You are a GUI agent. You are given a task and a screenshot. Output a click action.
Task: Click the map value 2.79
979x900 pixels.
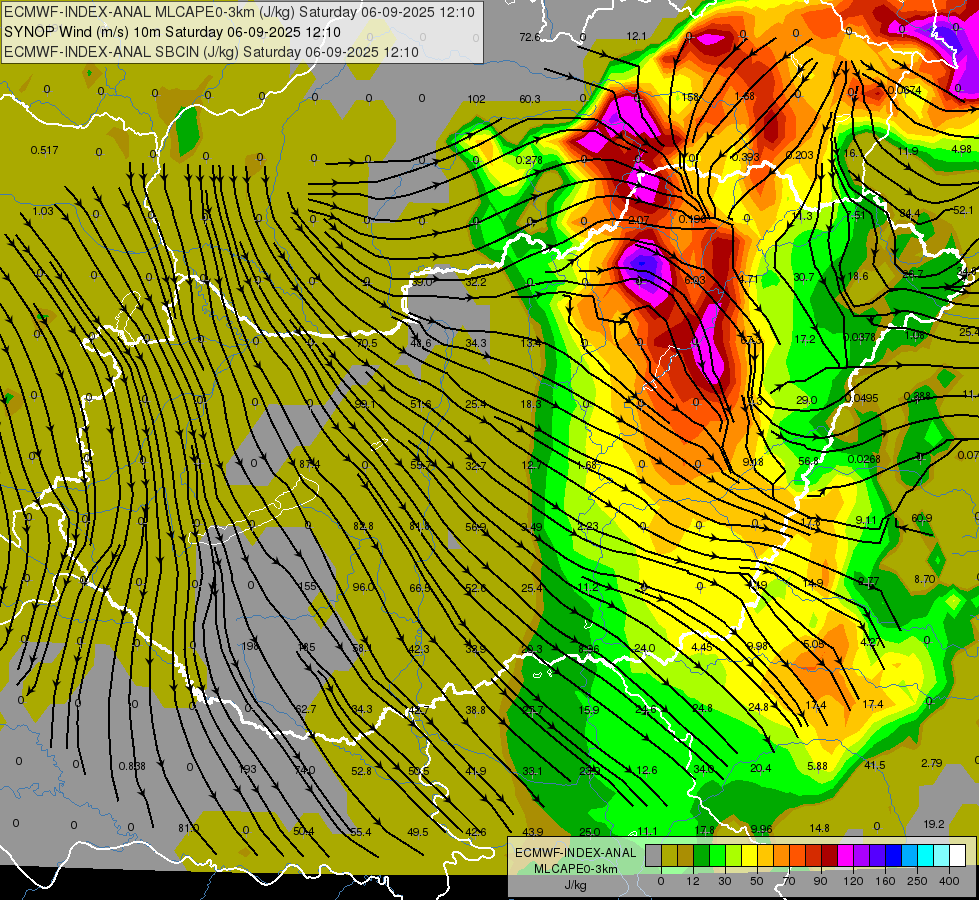point(932,763)
